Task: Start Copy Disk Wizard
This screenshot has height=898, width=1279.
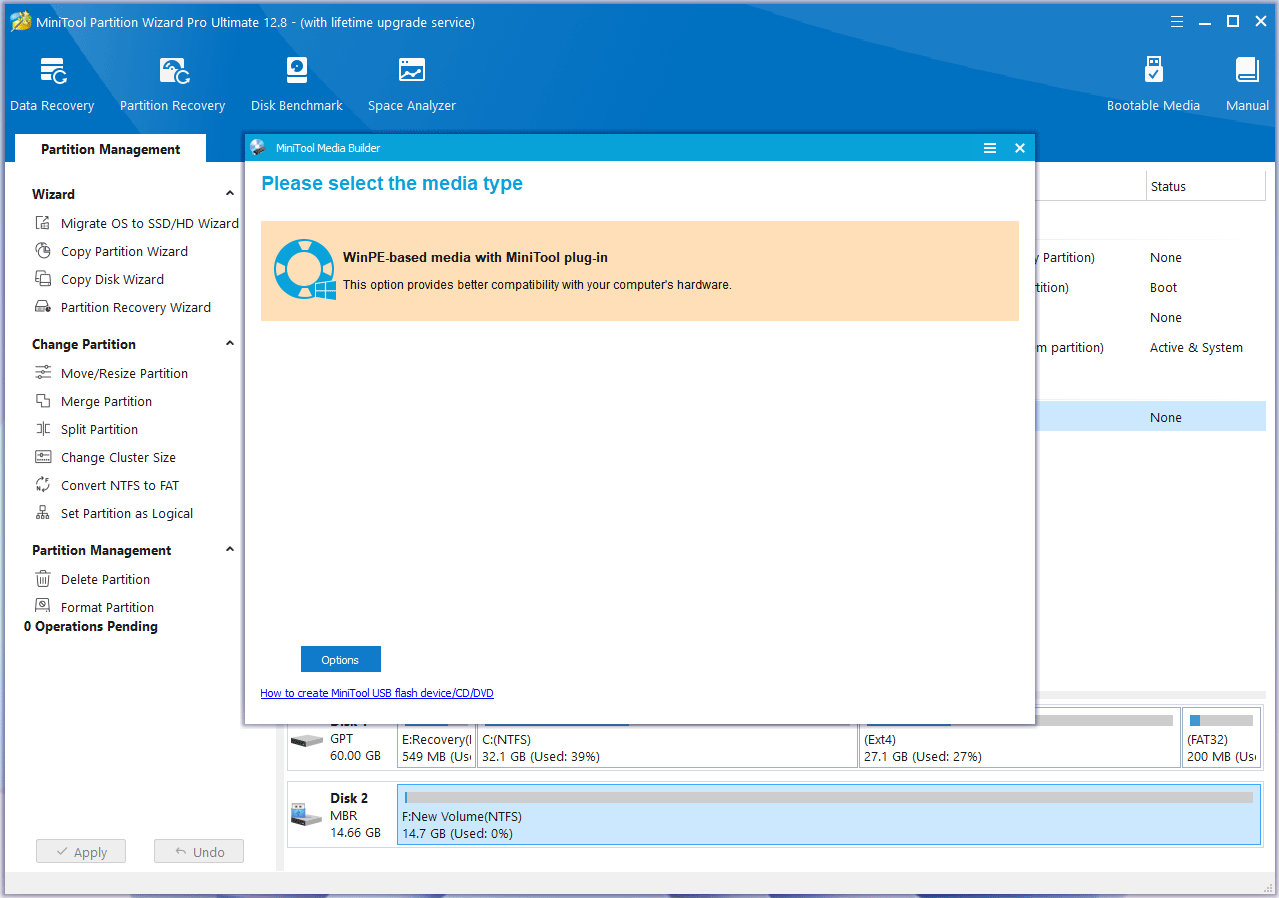Action: click(99, 279)
